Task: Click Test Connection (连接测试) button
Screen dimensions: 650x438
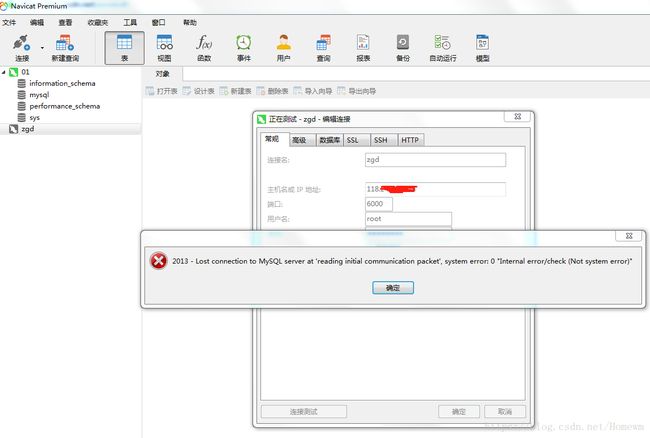Action: point(304,411)
